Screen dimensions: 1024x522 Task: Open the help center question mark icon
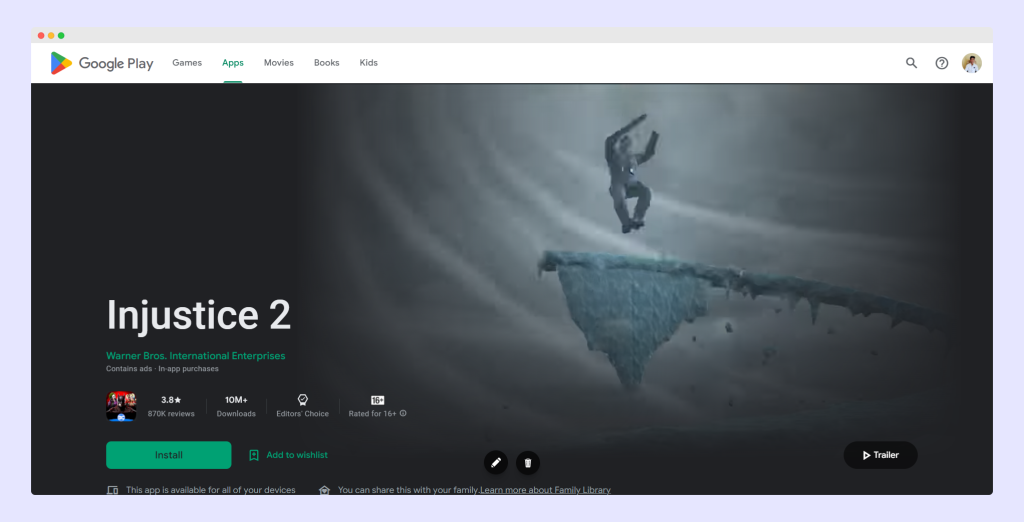942,63
